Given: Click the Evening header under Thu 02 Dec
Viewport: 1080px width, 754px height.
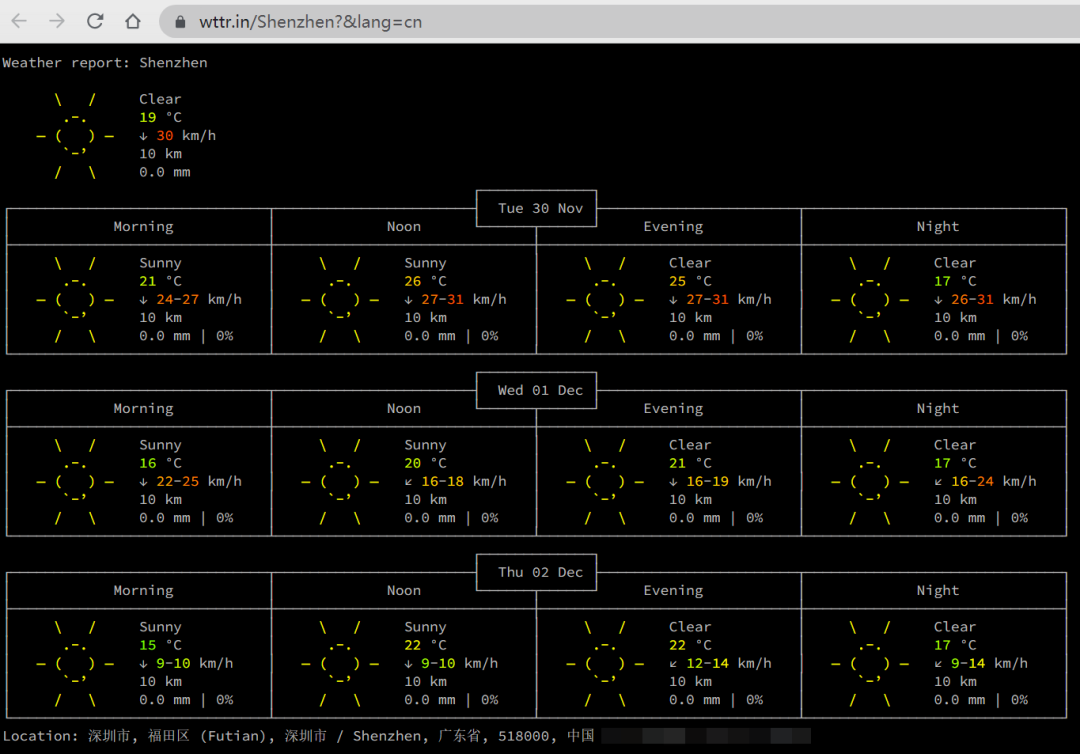Looking at the screenshot, I should (673, 590).
